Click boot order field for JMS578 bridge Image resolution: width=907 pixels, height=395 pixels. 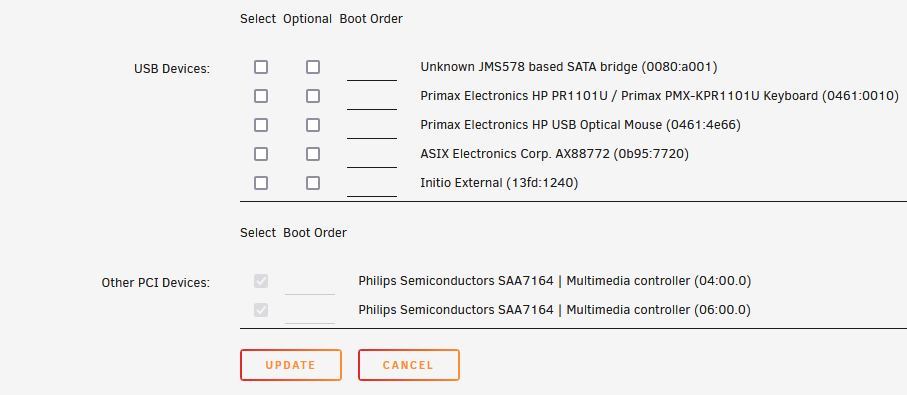(372, 68)
